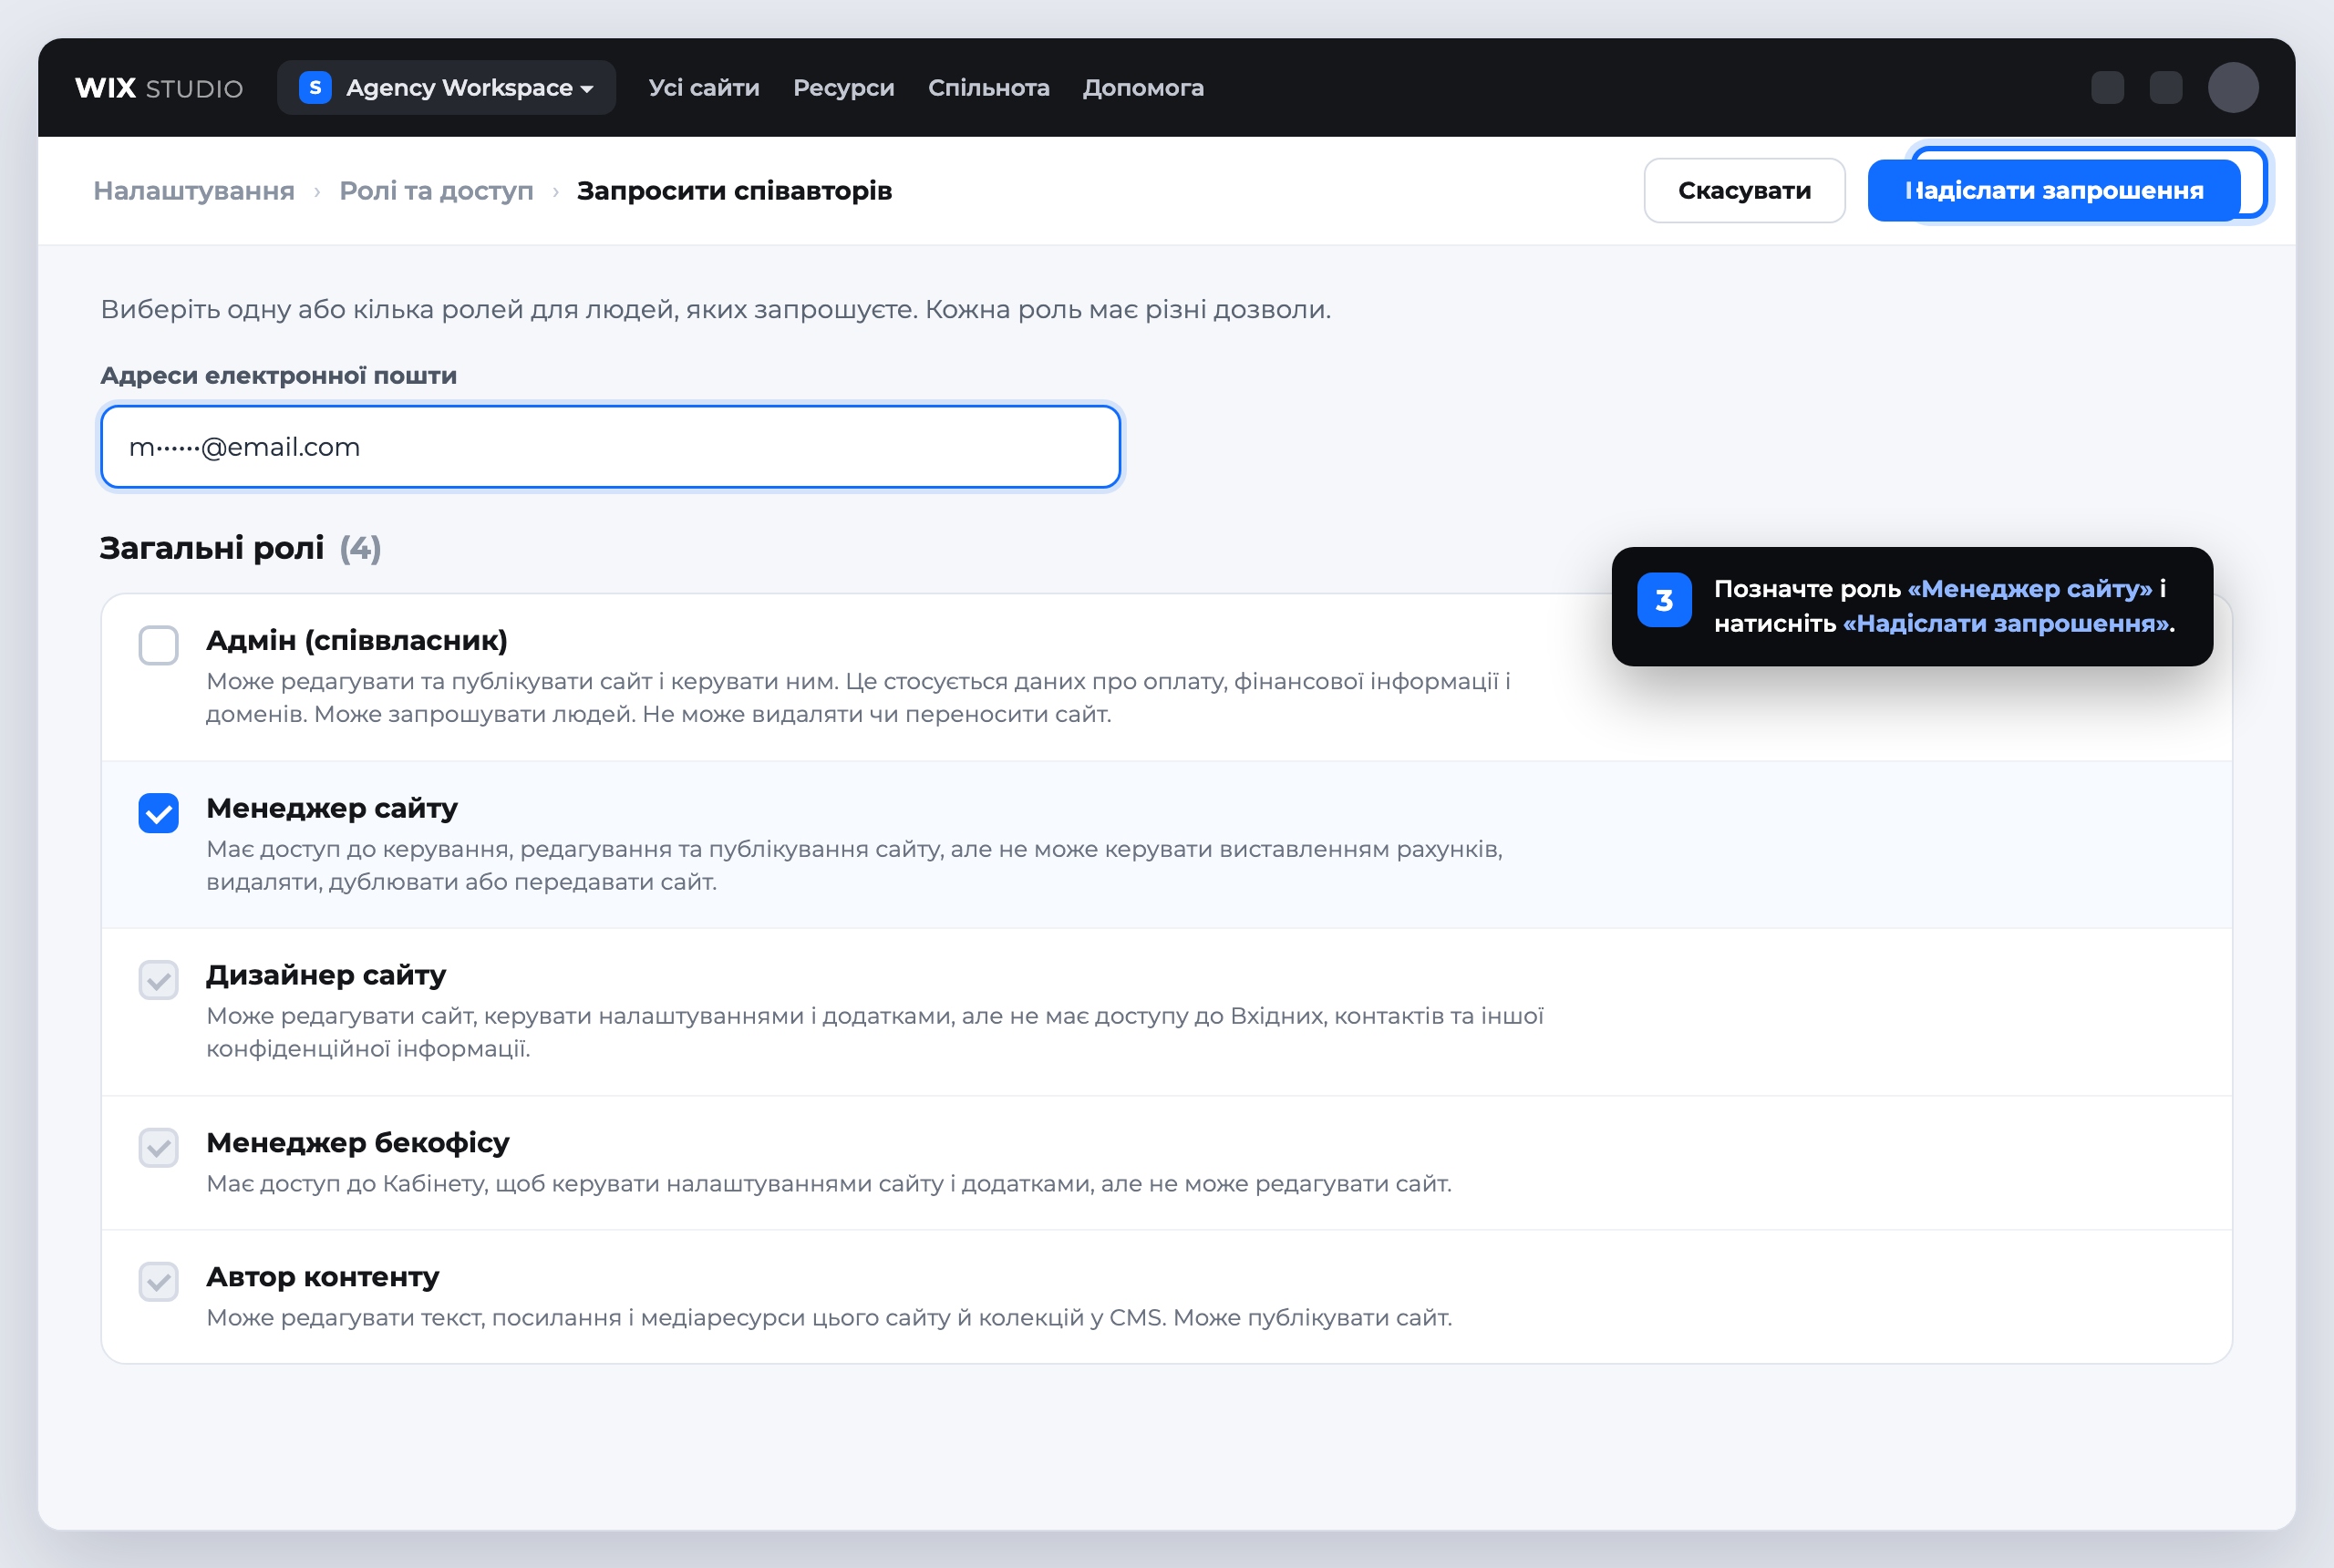2334x1568 pixels.
Task: Check the Адмін (співвласник) checkbox
Action: tap(159, 645)
